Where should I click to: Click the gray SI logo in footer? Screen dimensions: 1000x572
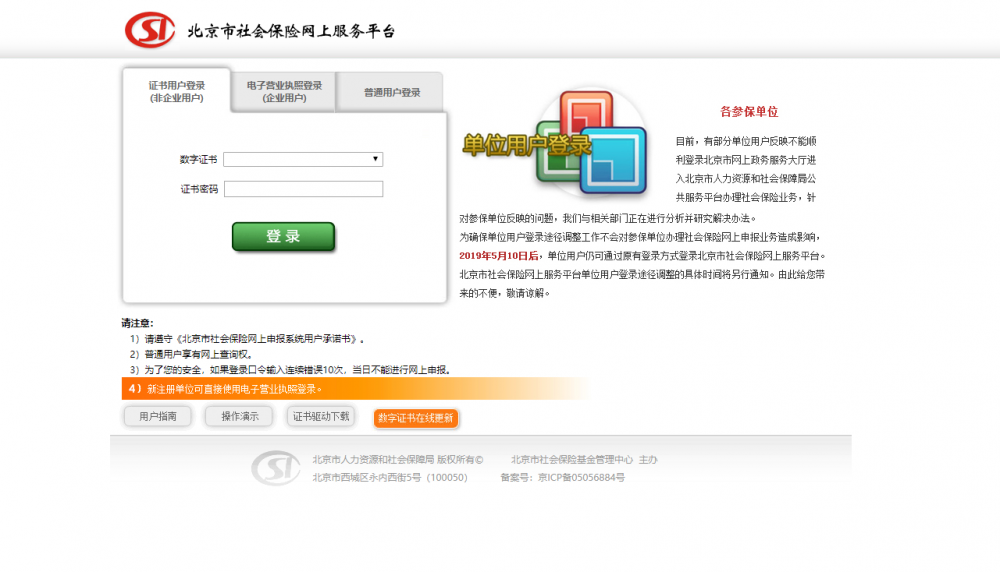coord(275,468)
